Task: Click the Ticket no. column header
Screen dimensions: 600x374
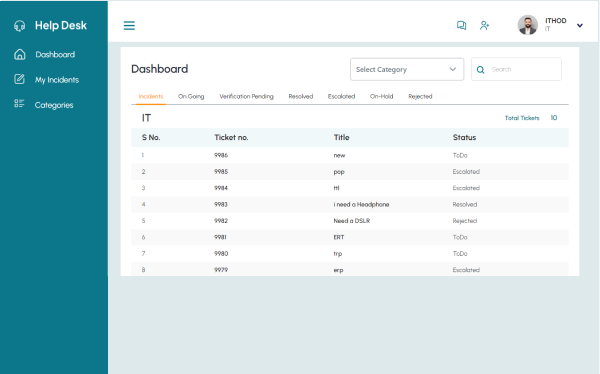Action: tap(231, 137)
